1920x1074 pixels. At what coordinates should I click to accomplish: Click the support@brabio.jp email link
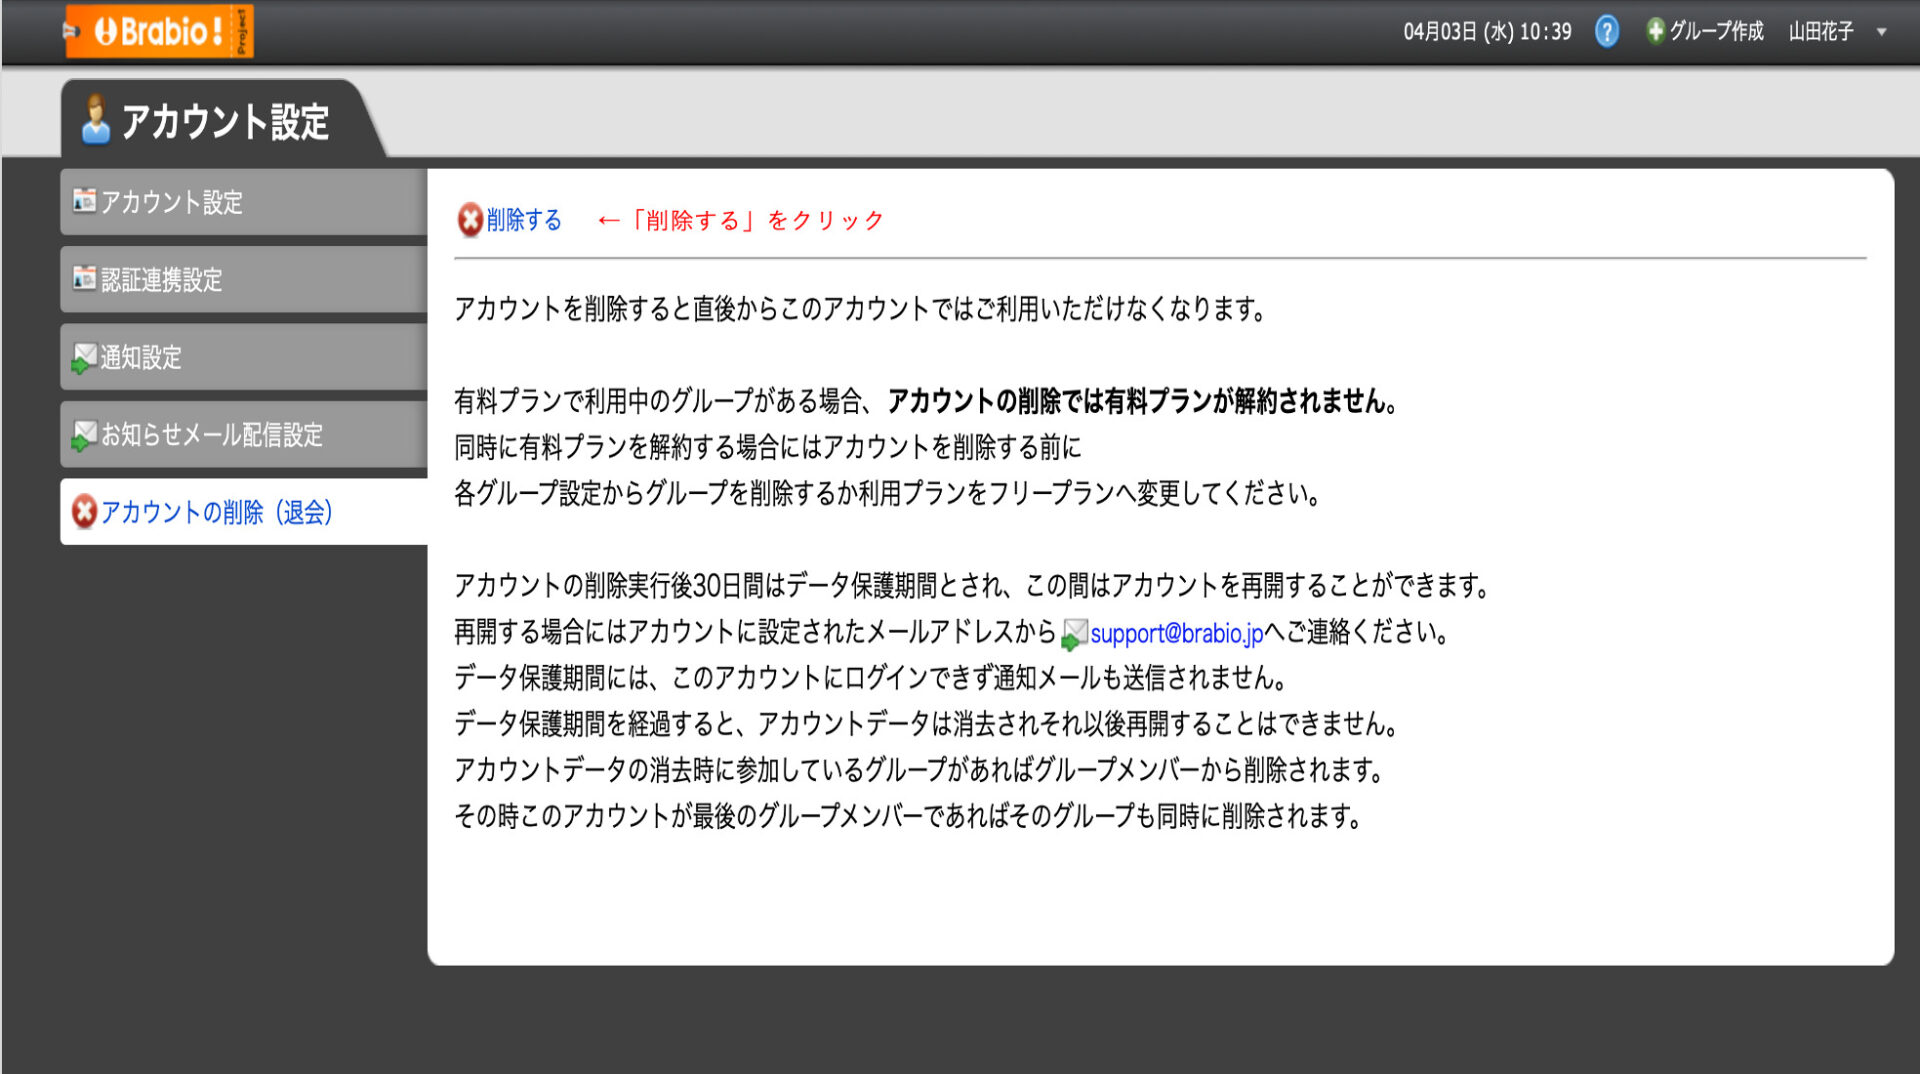1175,632
